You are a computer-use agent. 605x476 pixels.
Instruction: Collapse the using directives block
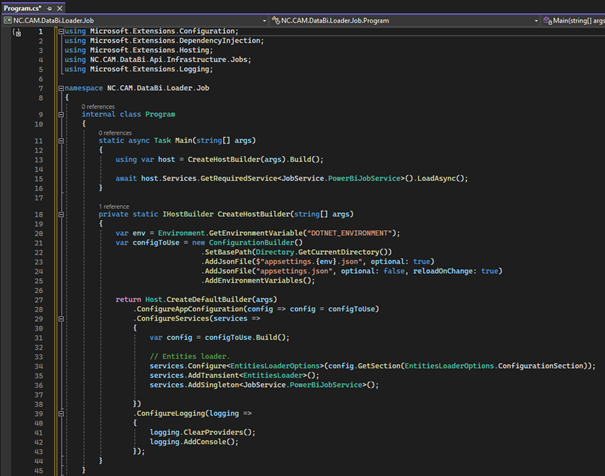61,32
